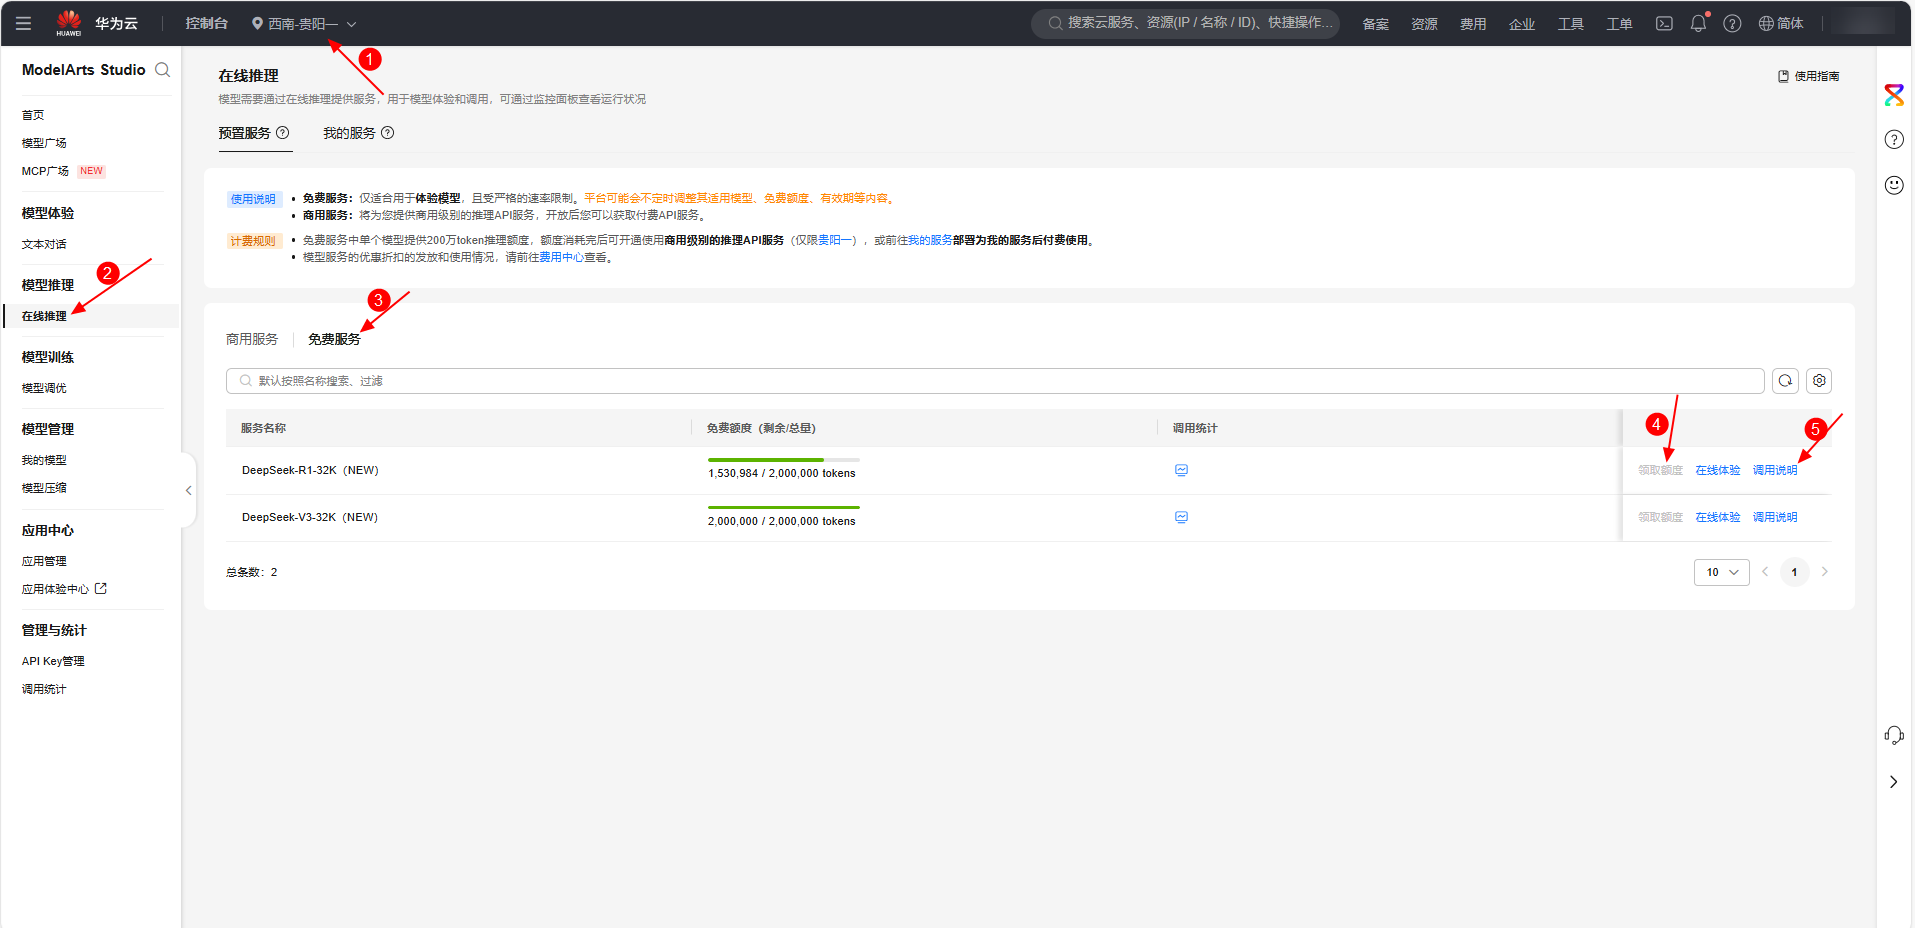Switch to 我的服务 tab
1915x928 pixels.
coord(349,133)
